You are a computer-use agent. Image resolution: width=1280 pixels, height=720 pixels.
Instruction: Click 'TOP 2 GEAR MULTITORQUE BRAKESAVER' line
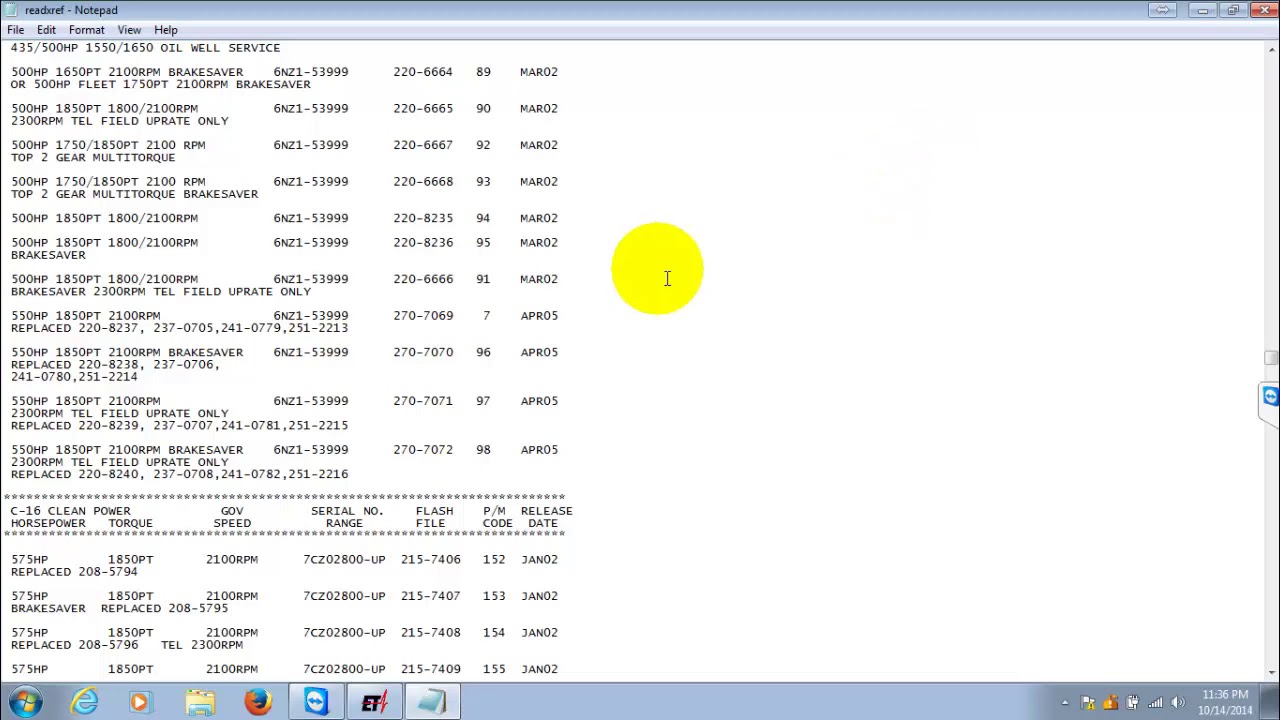[134, 194]
